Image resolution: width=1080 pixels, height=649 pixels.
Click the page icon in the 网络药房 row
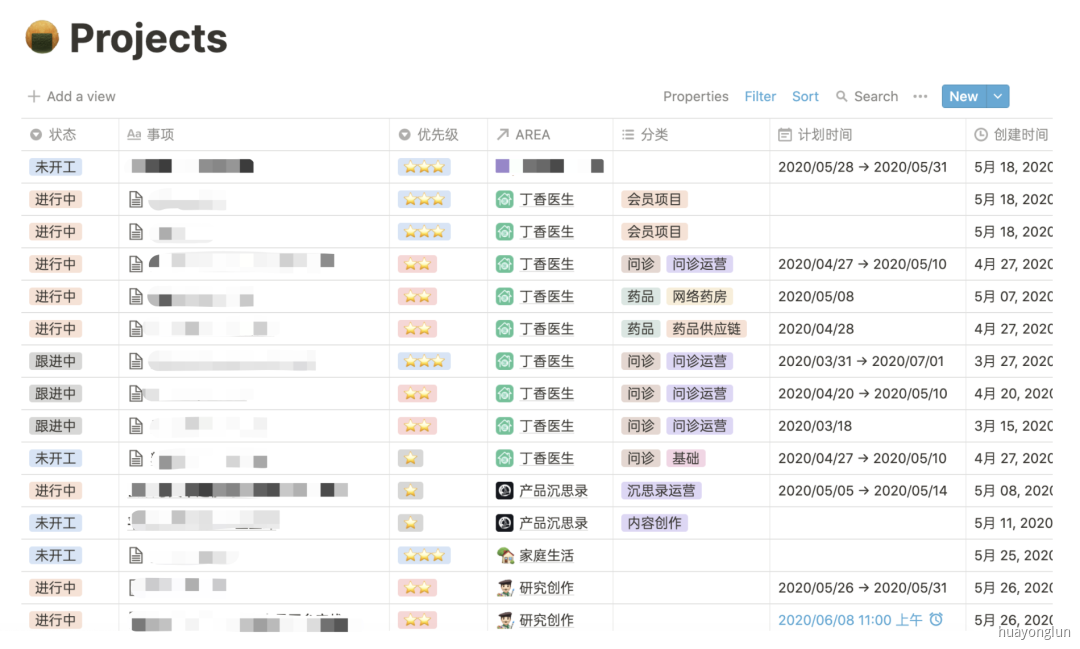[136, 297]
